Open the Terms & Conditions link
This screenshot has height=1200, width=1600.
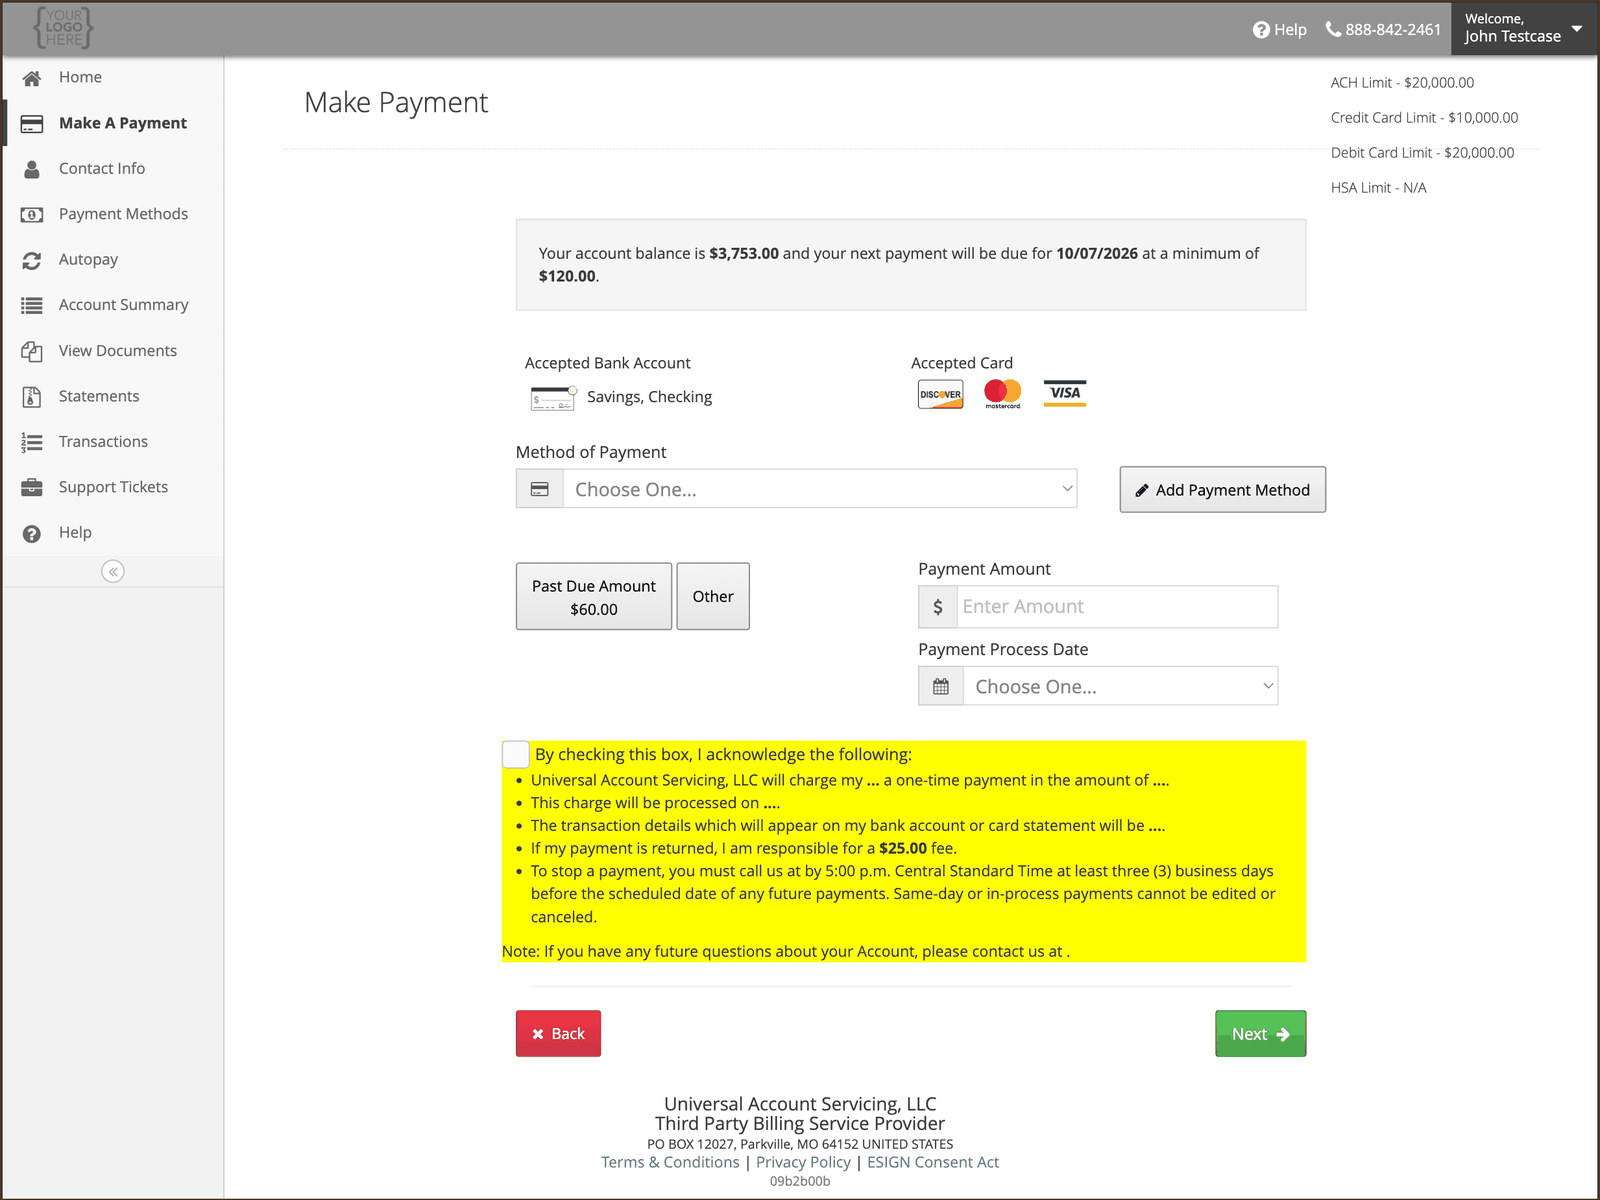[670, 1163]
